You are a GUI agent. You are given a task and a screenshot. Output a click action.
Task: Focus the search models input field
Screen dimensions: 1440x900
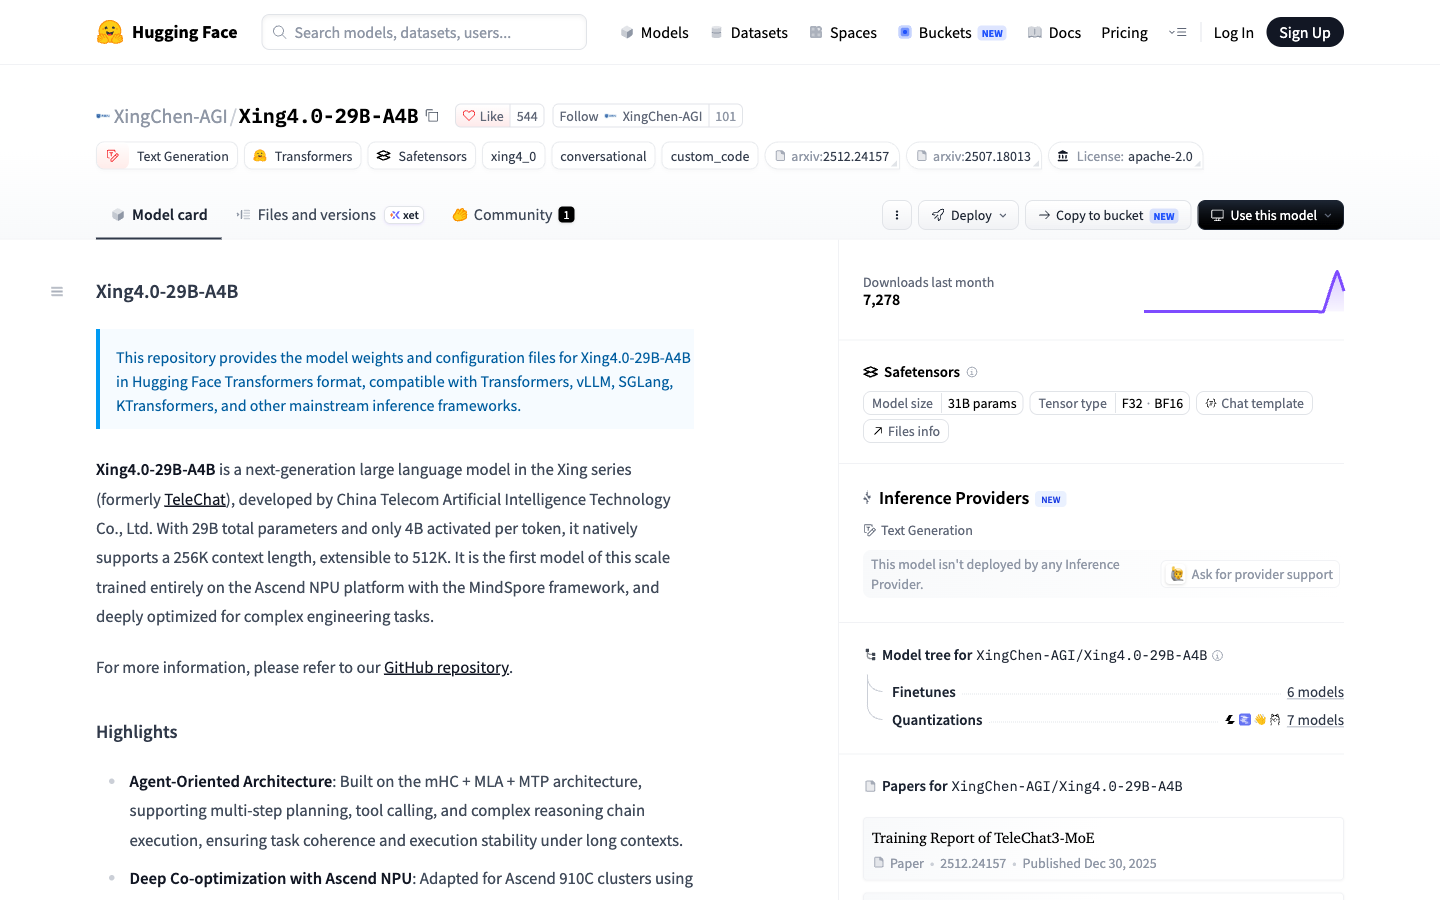[x=424, y=32]
